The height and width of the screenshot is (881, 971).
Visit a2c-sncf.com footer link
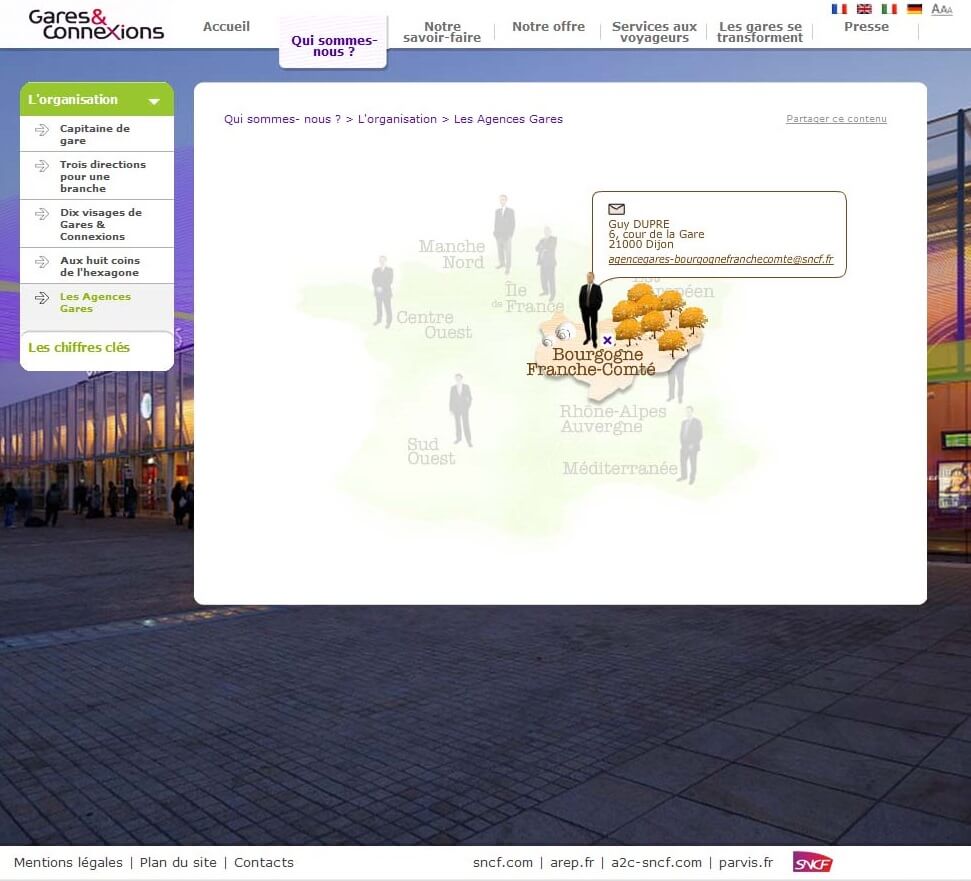[x=656, y=862]
